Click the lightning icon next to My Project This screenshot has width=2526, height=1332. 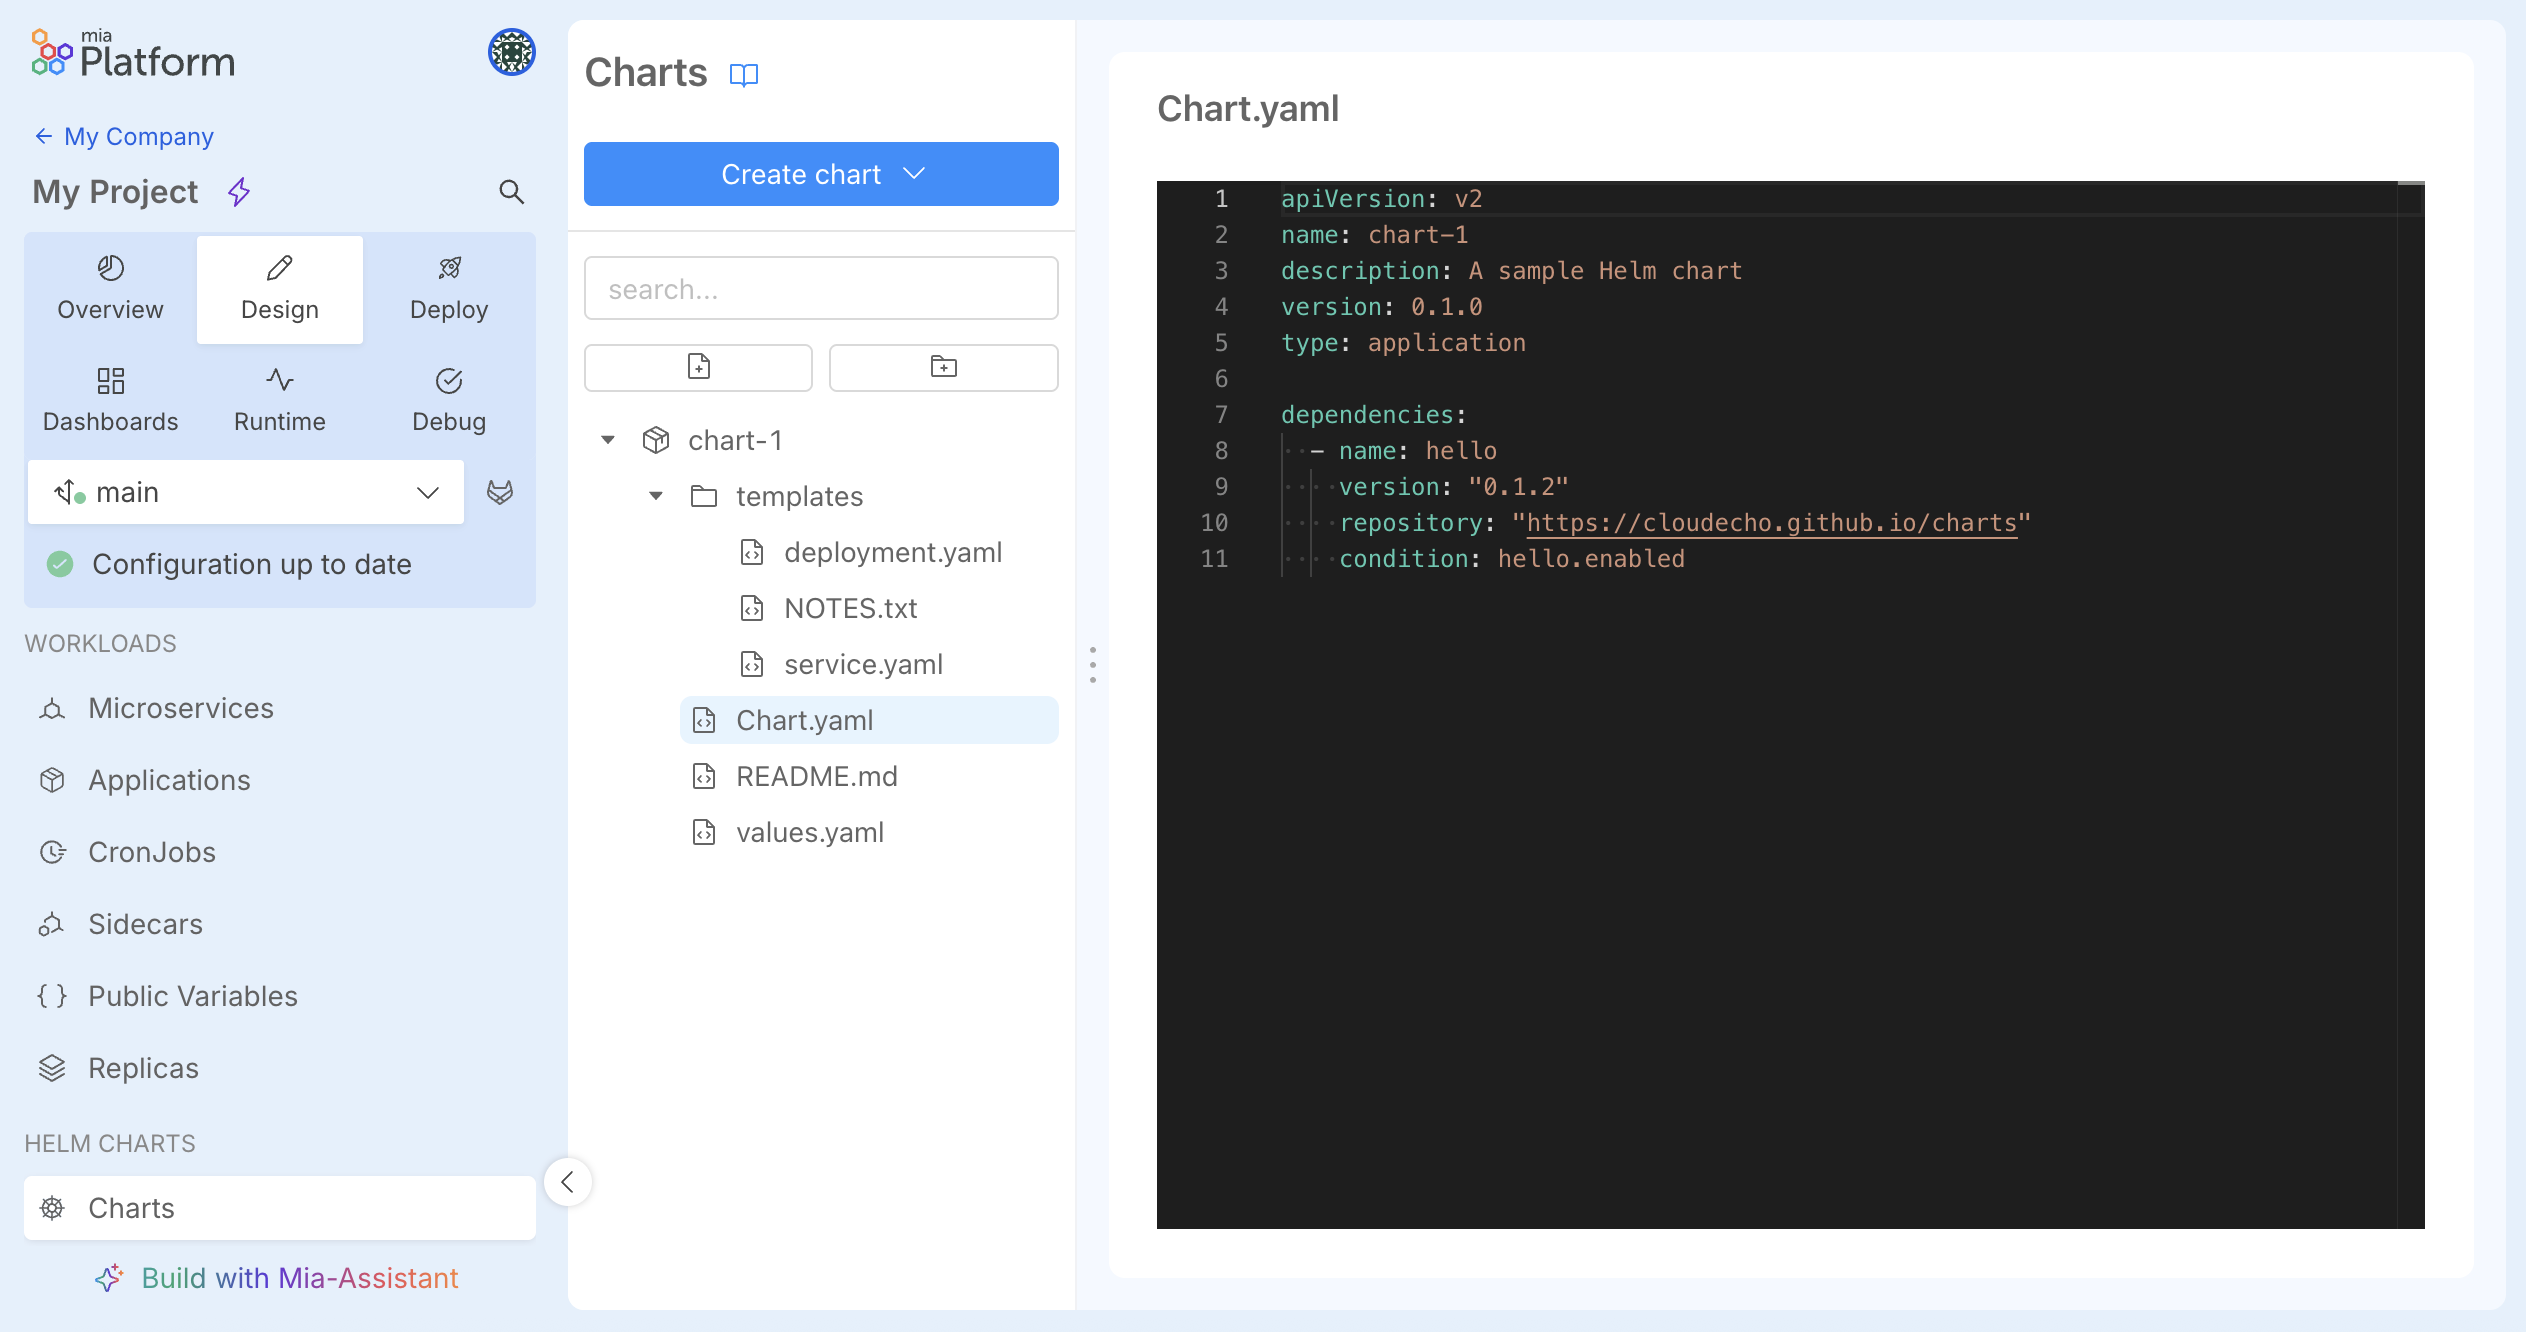(239, 192)
